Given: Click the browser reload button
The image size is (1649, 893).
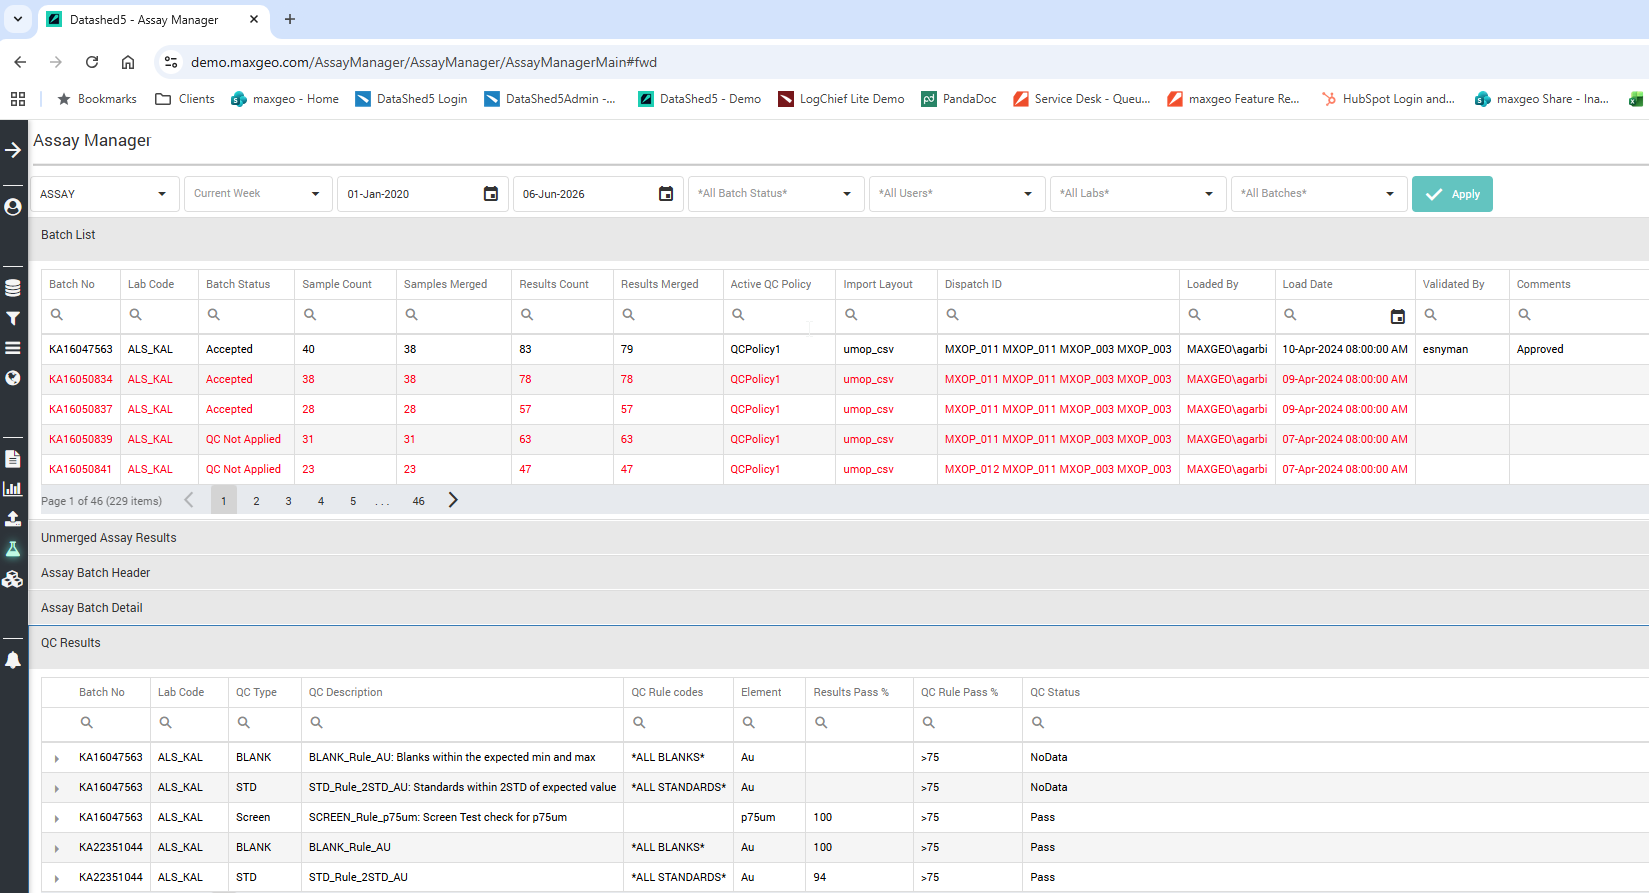Looking at the screenshot, I should 92,62.
